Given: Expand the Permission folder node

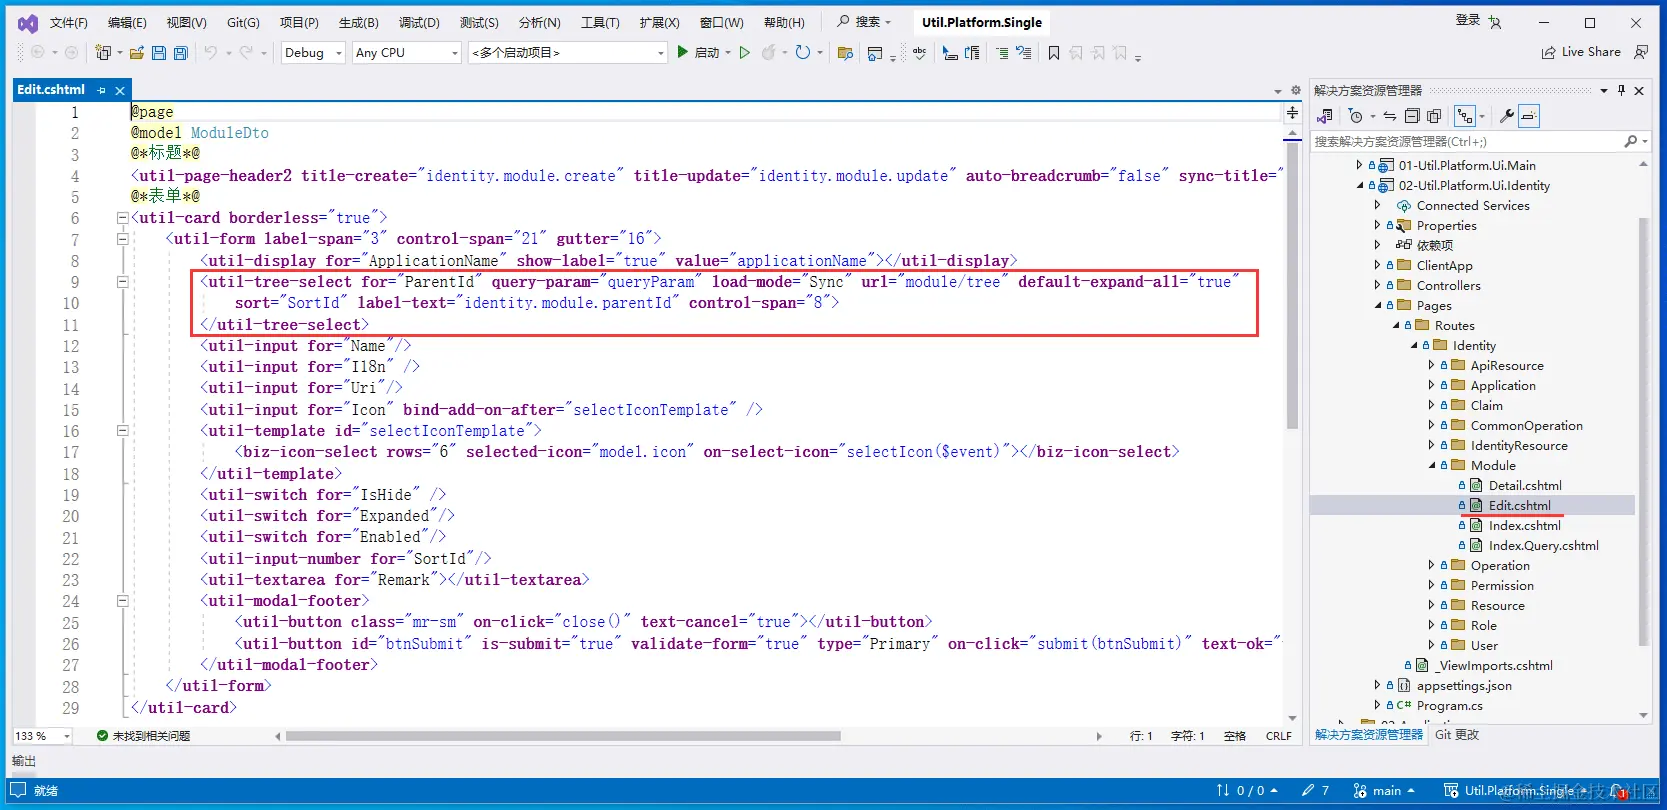Looking at the screenshot, I should pyautogui.click(x=1431, y=585).
